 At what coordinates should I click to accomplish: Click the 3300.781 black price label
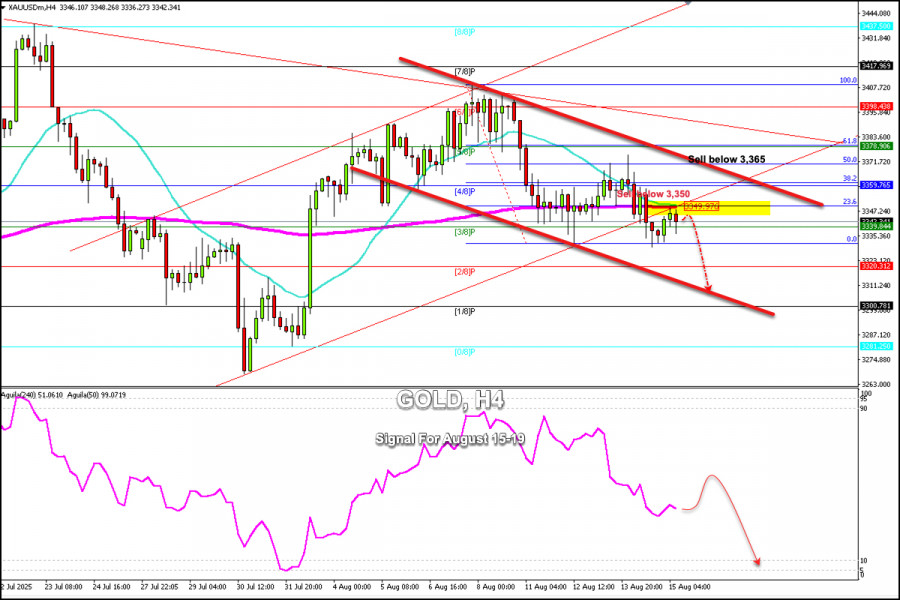pyautogui.click(x=876, y=306)
